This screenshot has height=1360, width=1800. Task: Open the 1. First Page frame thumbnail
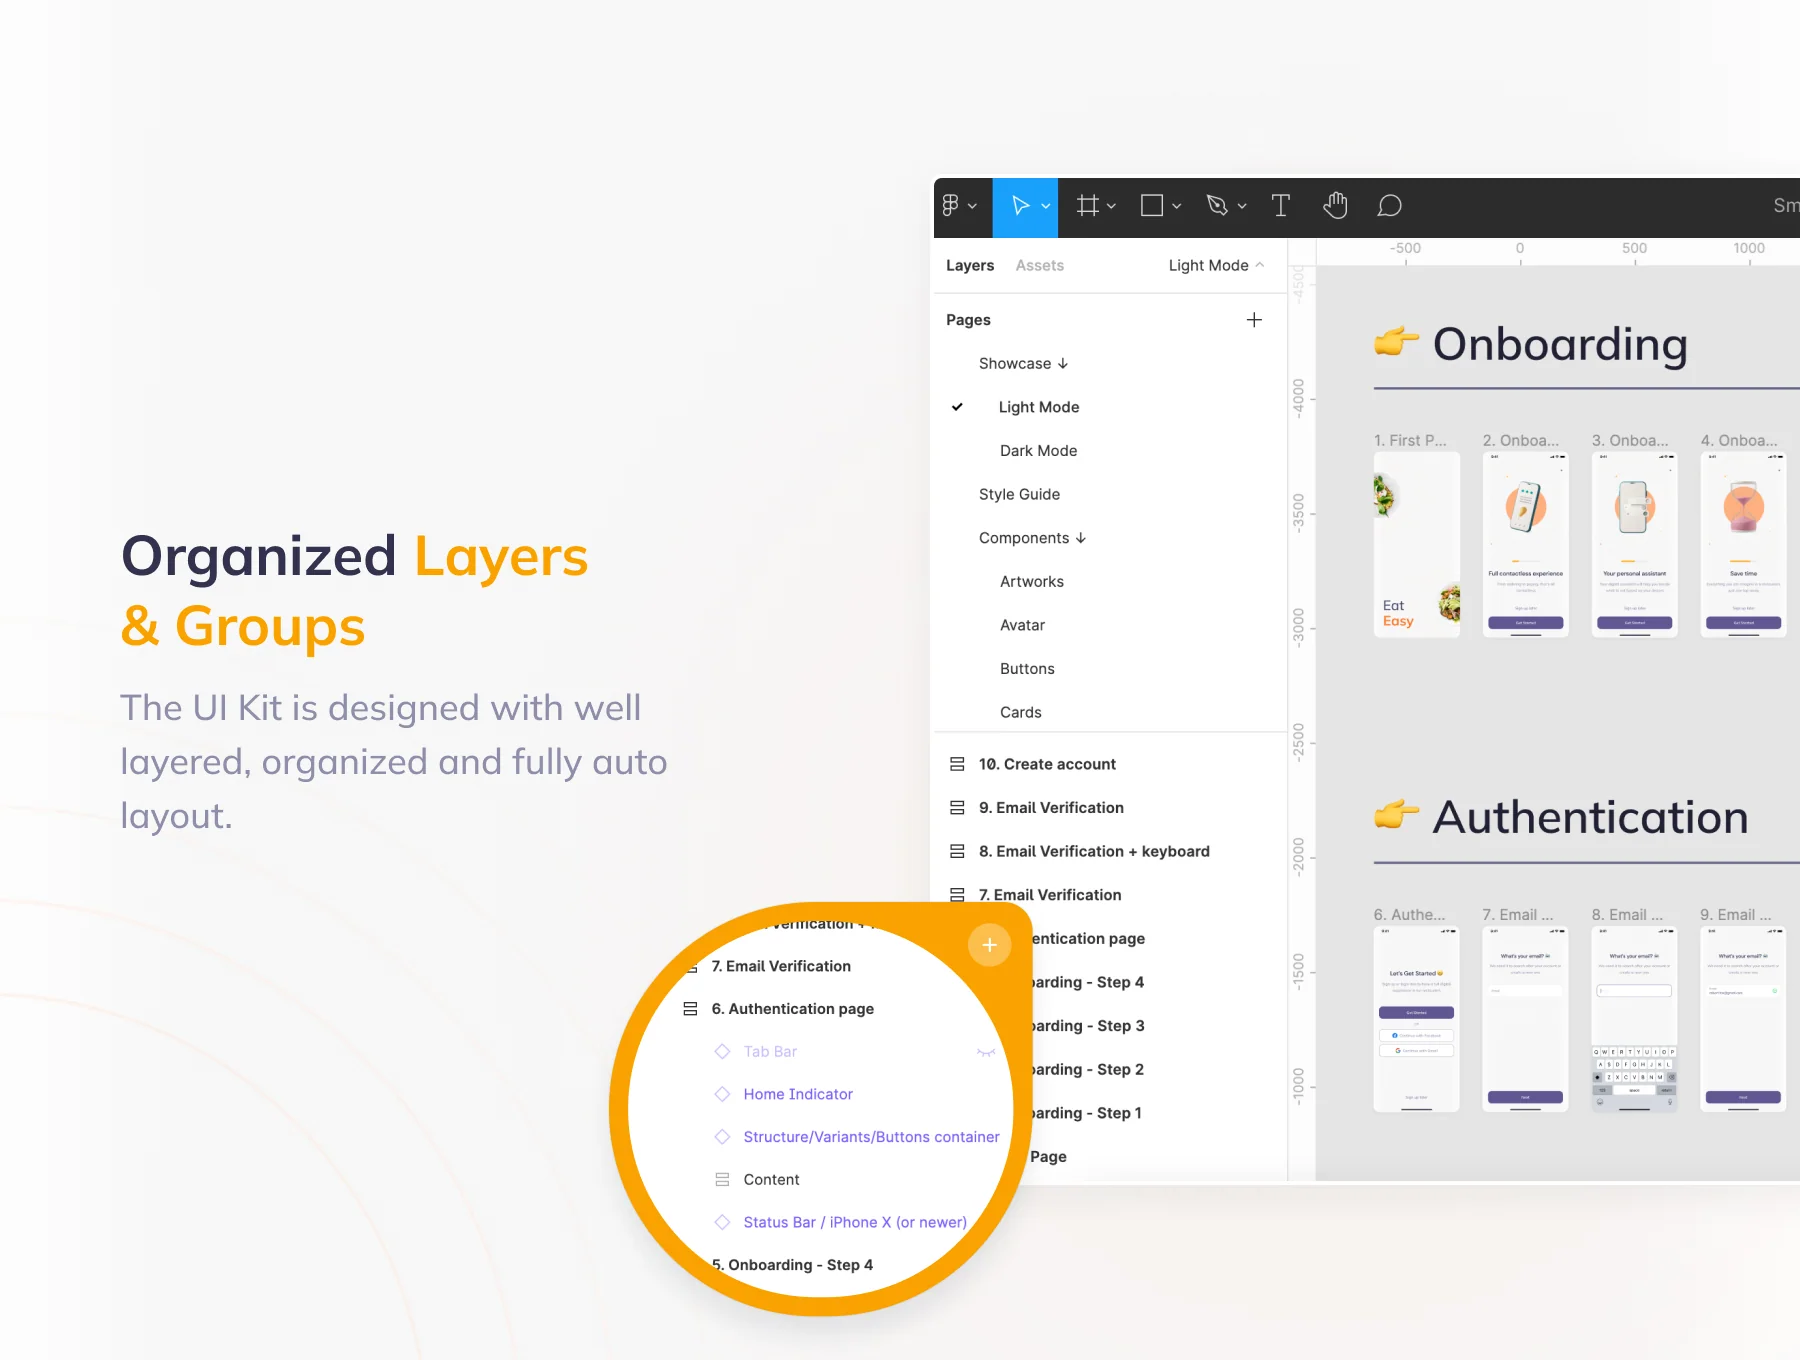coord(1416,545)
